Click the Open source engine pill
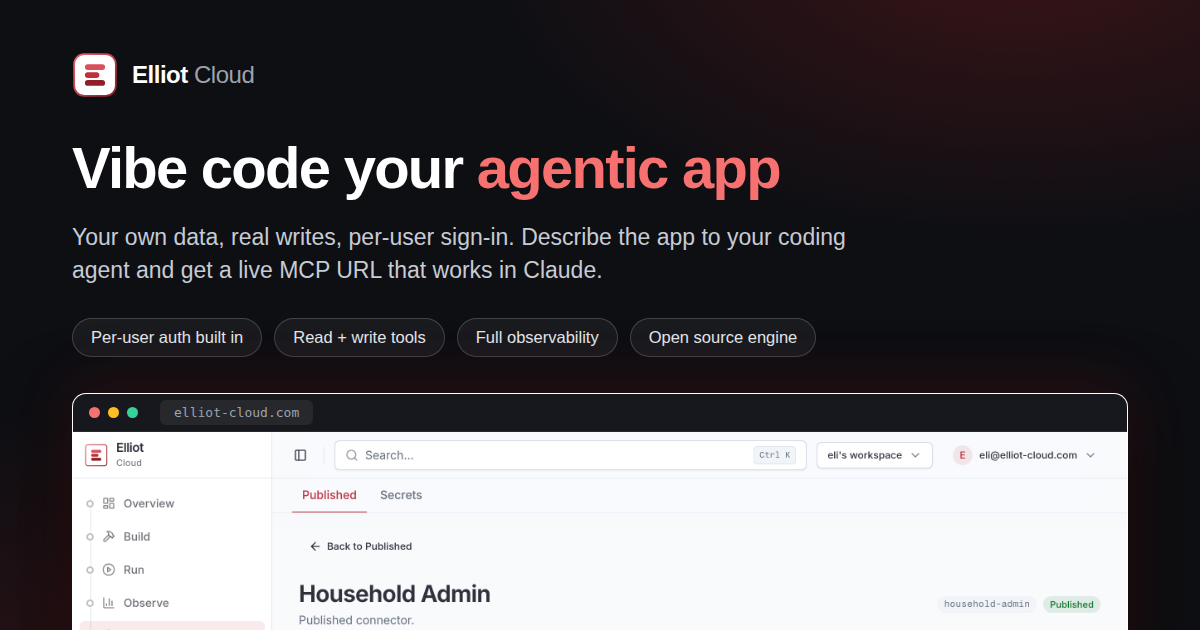 click(x=723, y=337)
